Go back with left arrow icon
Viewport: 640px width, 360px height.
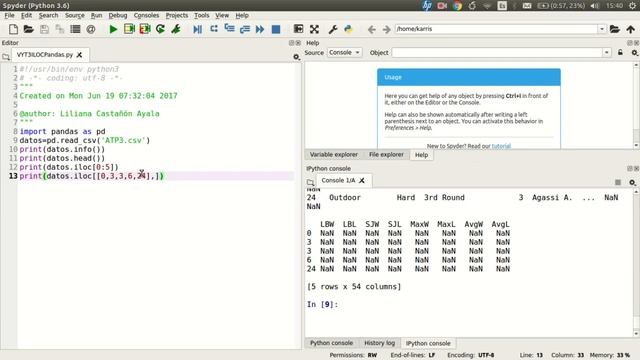tap(371, 29)
